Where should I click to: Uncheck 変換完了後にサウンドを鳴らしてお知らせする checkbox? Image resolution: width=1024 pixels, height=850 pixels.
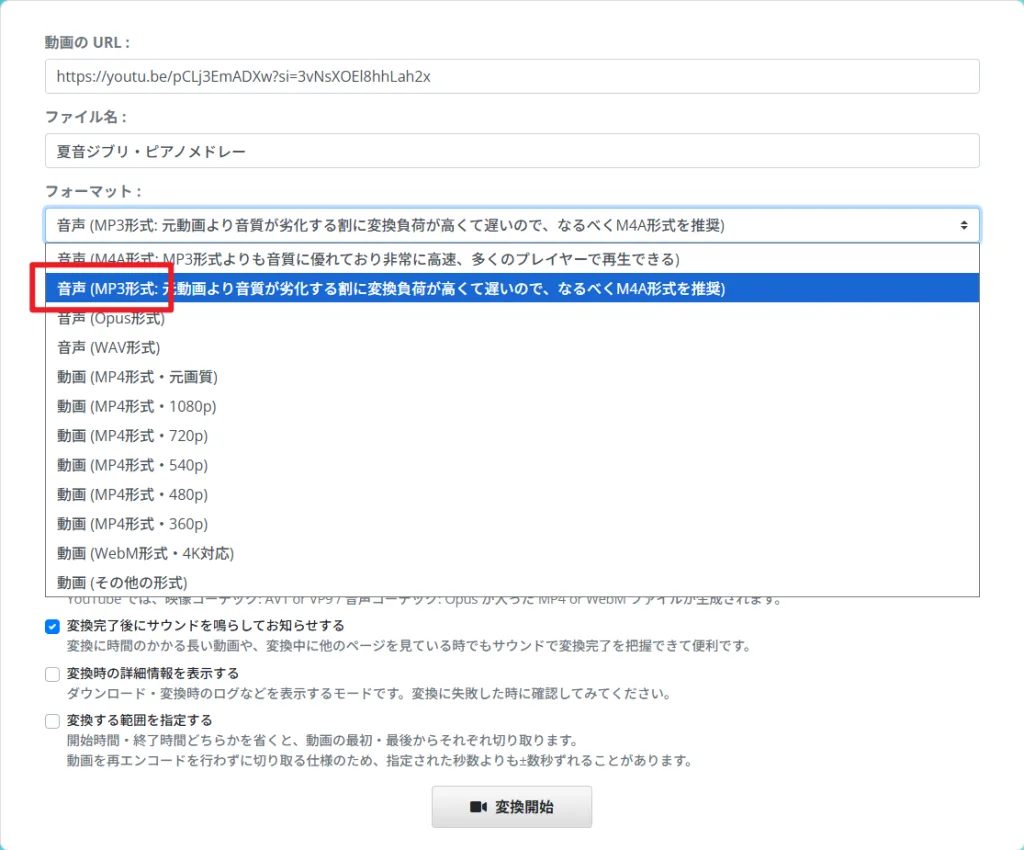[52, 627]
